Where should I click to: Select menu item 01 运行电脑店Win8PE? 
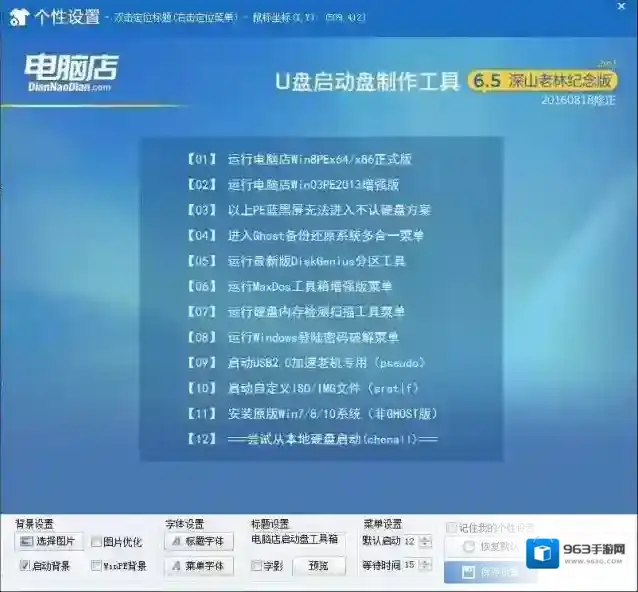coord(300,159)
